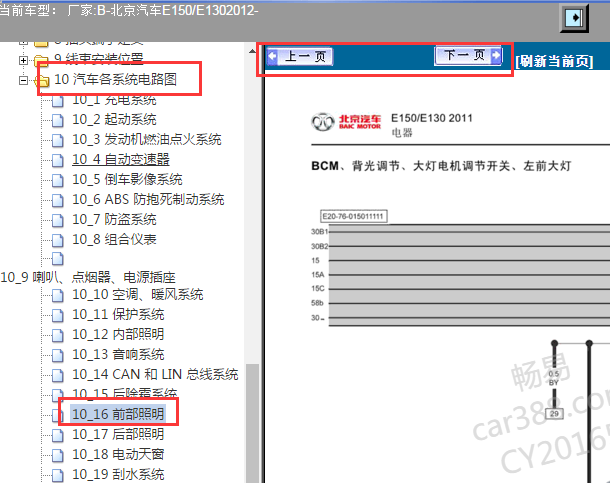This screenshot has height=483, width=610.
Task: Click the E20-76-015011111 diagram code box
Action: coord(353,216)
